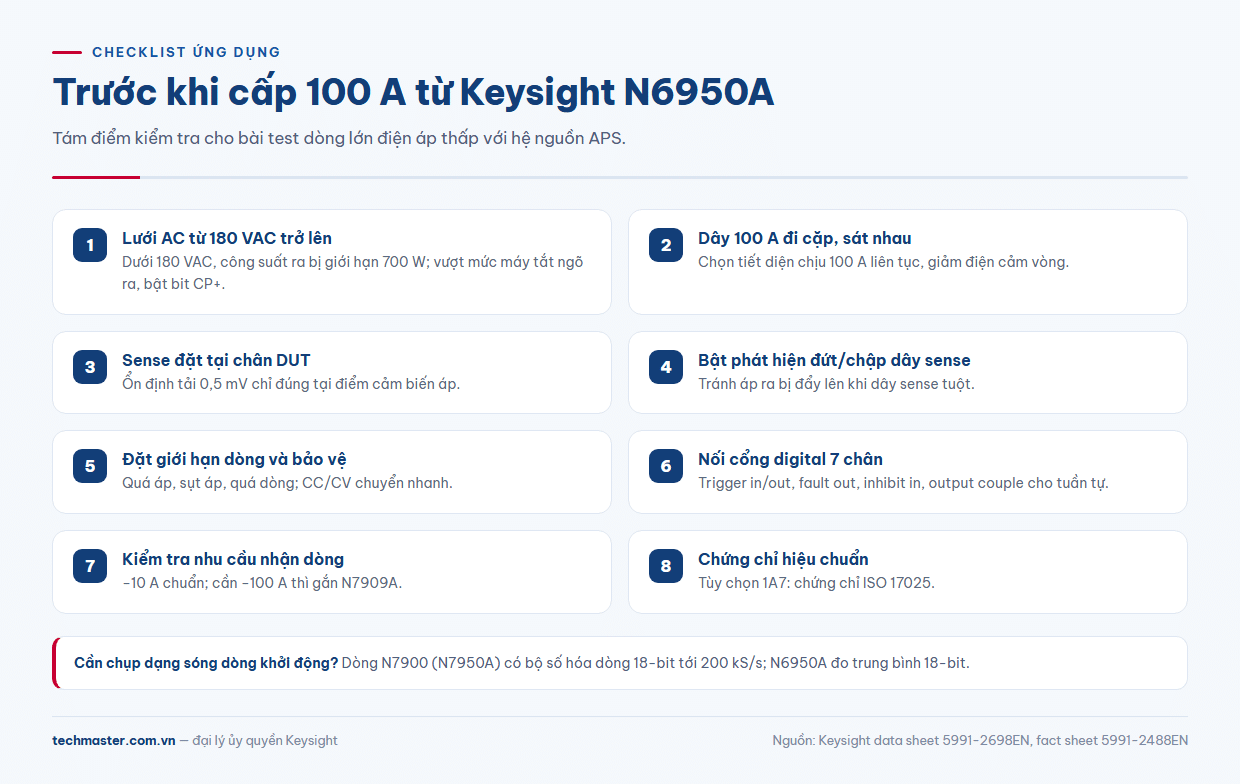Click text 'Tùy chọn 1A7: chứng chỉ ISO 17025'
Viewport: 1240px width, 784px height.
(x=816, y=583)
